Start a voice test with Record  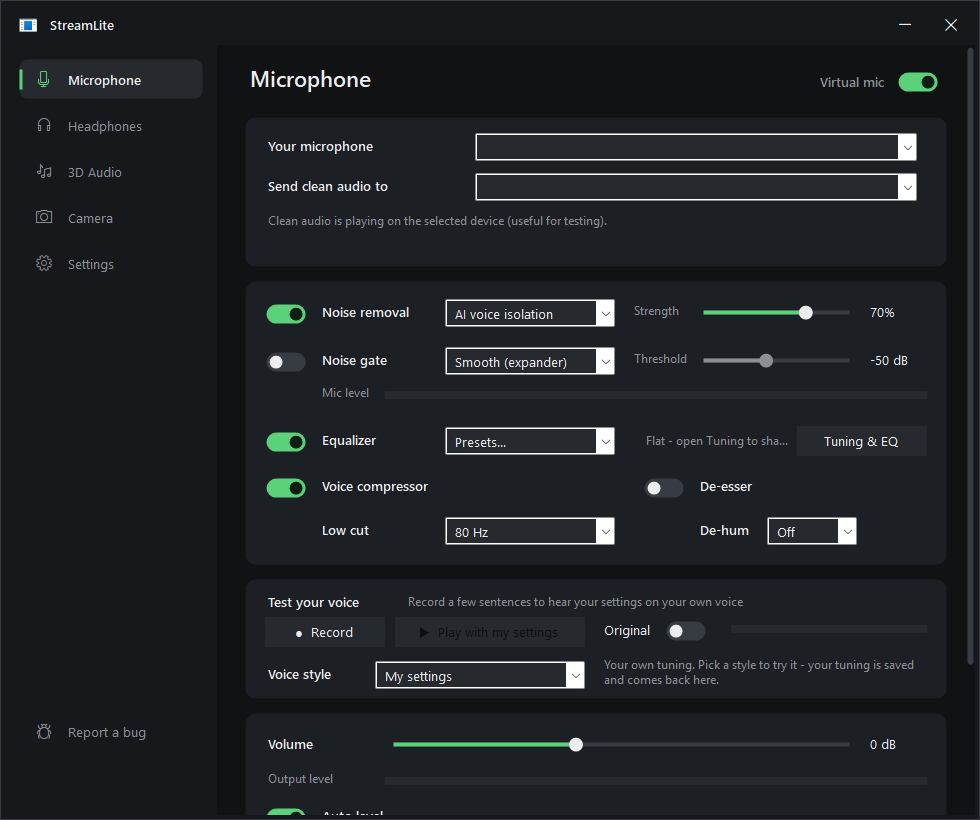(325, 632)
